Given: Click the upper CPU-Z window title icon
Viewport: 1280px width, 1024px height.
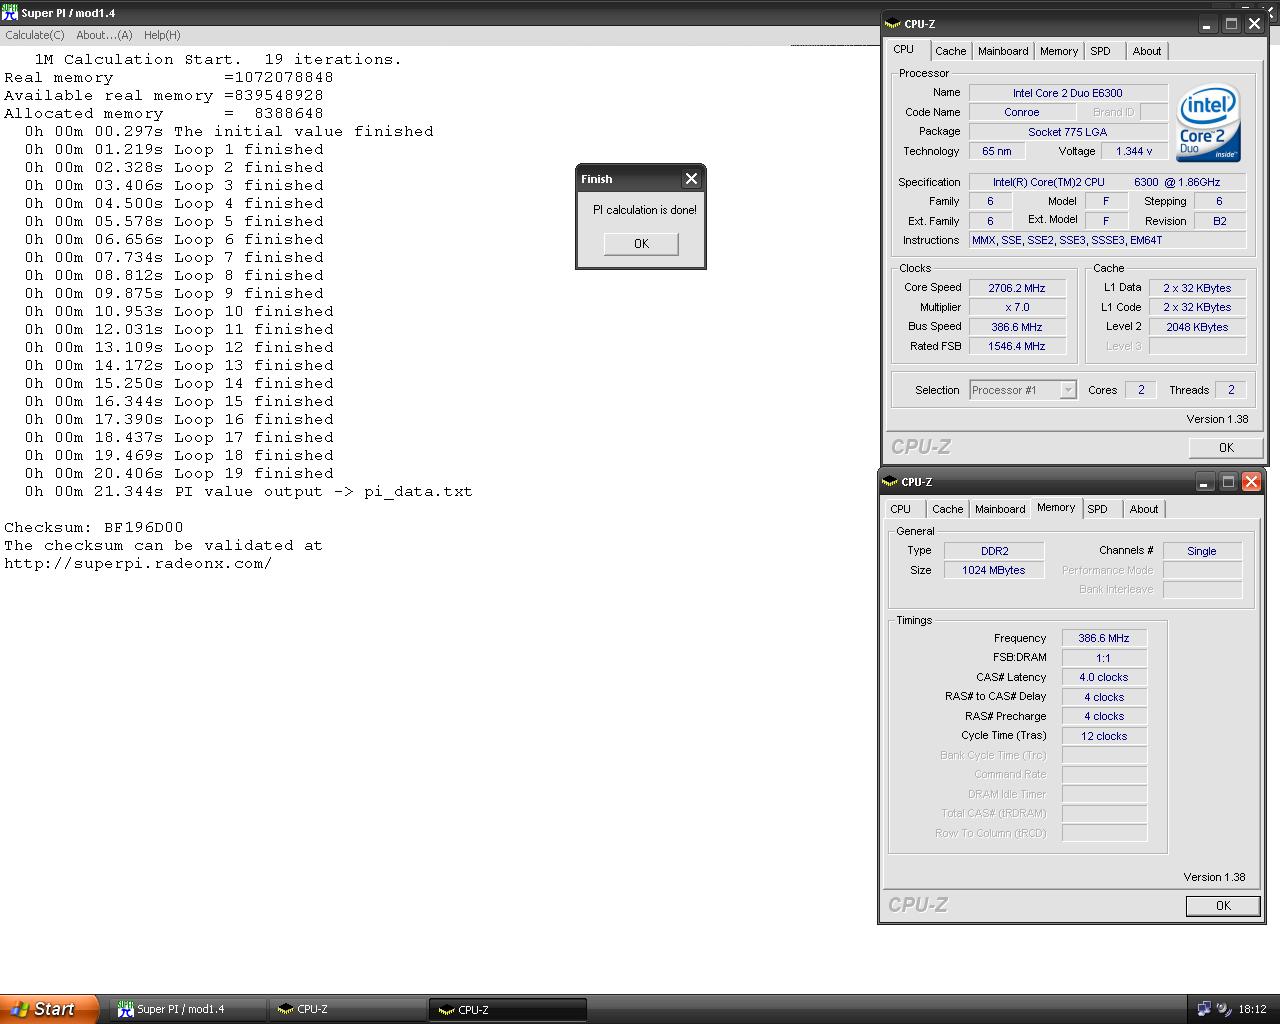Looking at the screenshot, I should point(892,24).
